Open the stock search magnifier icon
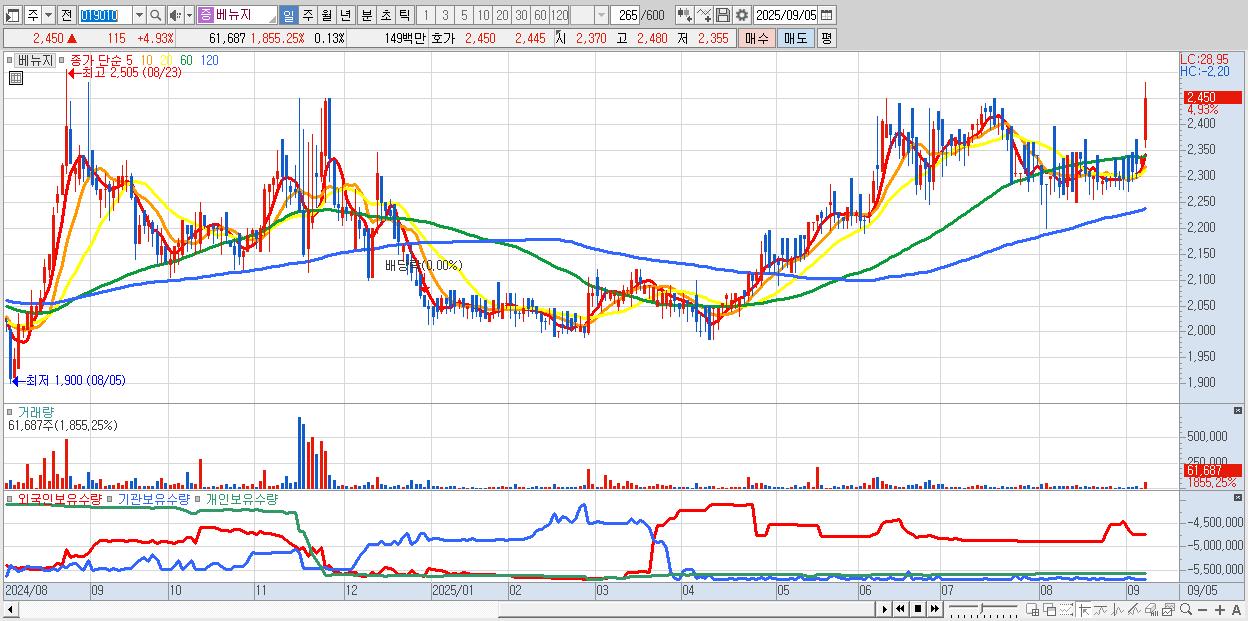The width and height of the screenshot is (1248, 621). [156, 15]
